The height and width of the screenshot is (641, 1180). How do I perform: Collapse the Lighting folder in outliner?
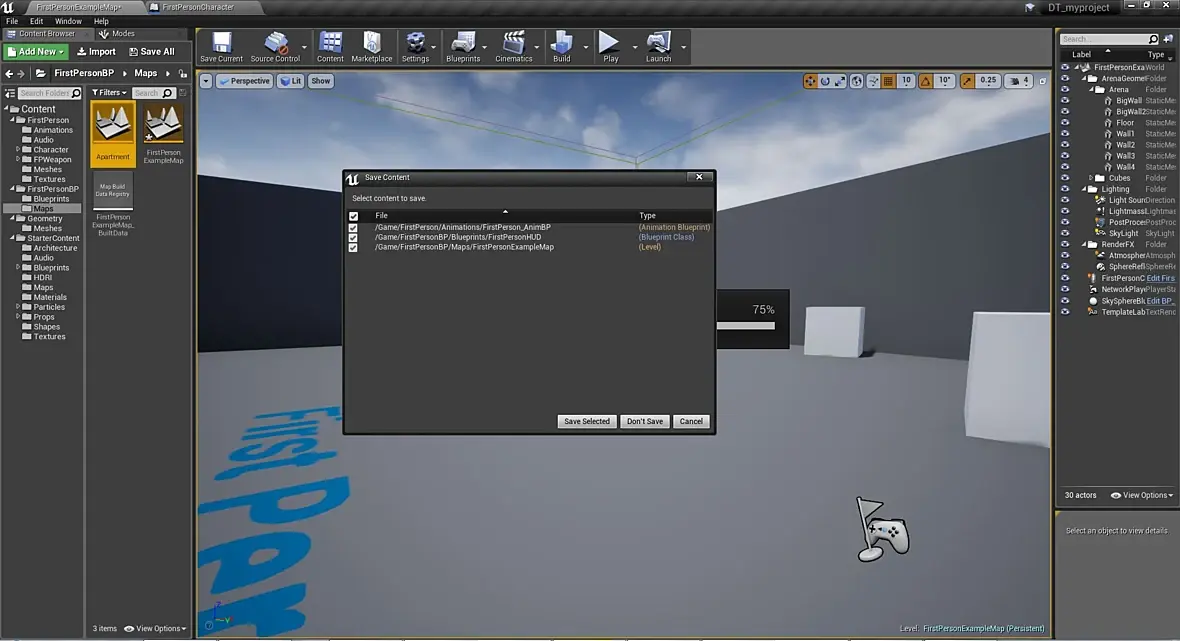(x=1084, y=190)
